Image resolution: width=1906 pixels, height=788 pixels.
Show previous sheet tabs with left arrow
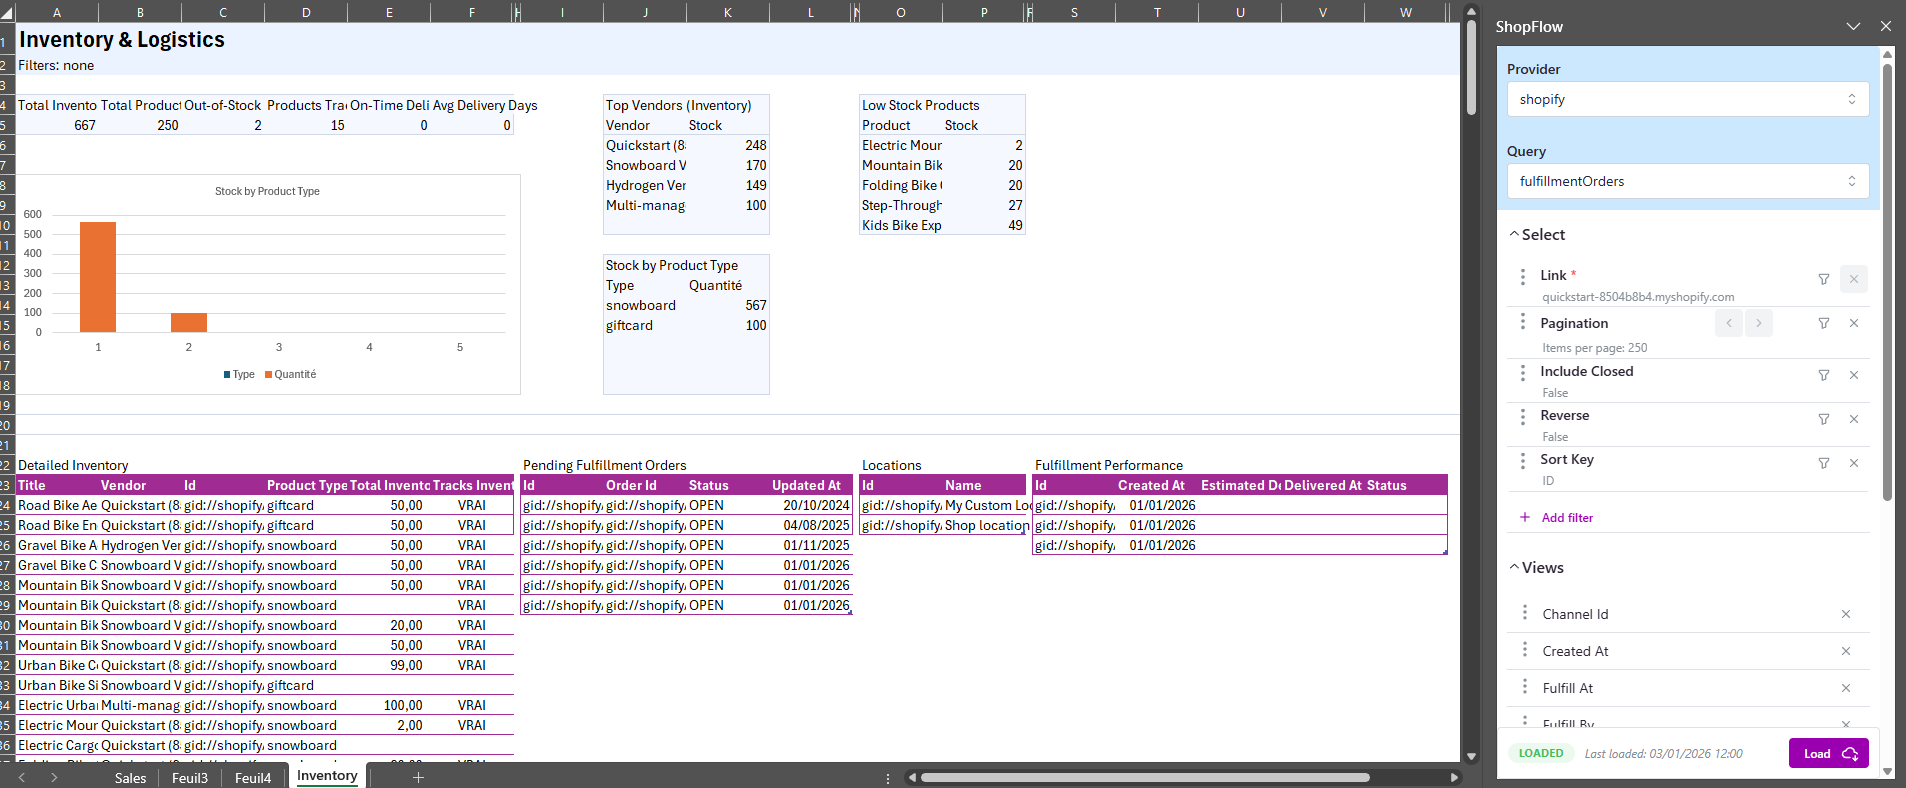point(22,777)
